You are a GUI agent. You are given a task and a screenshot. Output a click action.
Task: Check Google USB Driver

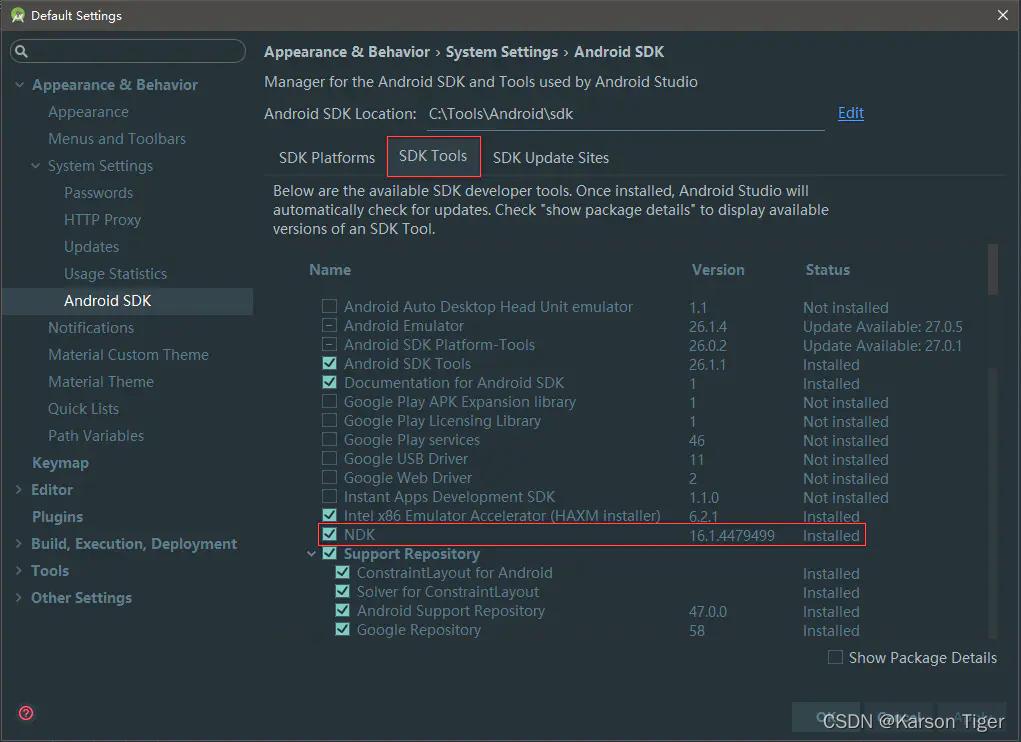[x=329, y=458]
